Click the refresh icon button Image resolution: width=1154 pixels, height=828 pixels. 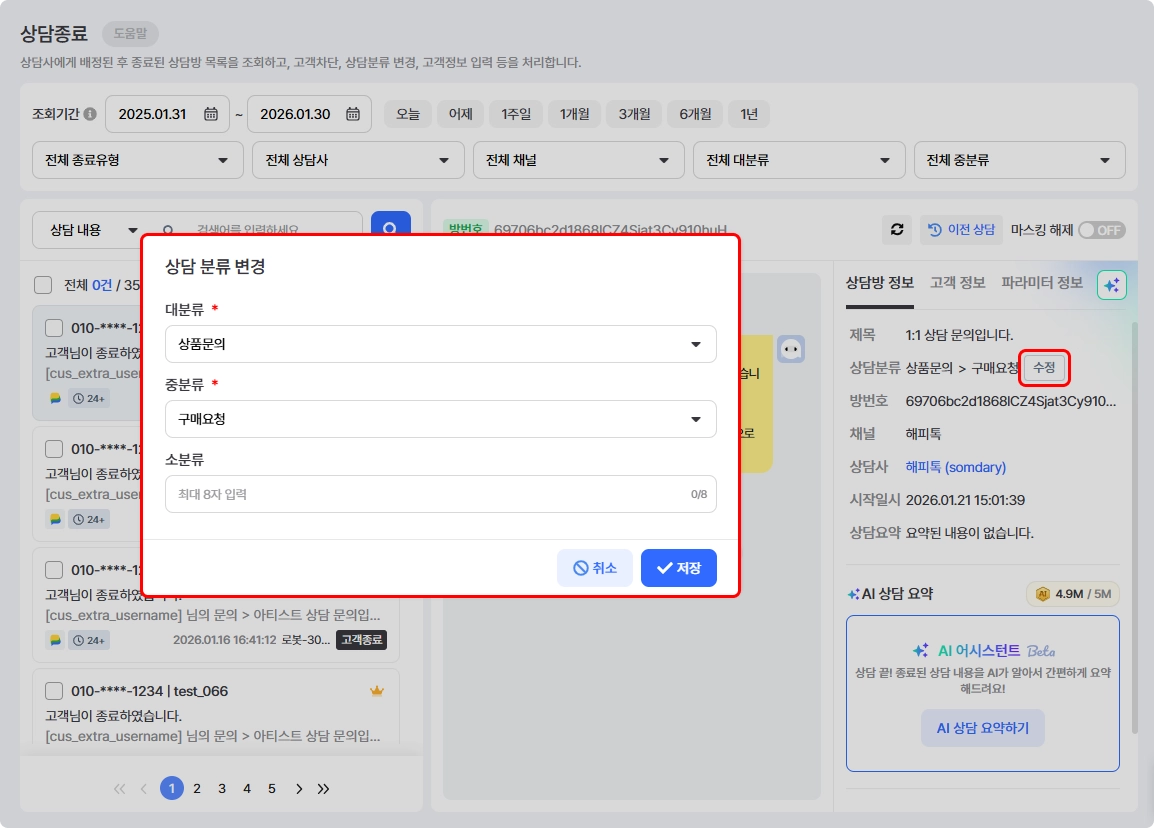coord(897,230)
